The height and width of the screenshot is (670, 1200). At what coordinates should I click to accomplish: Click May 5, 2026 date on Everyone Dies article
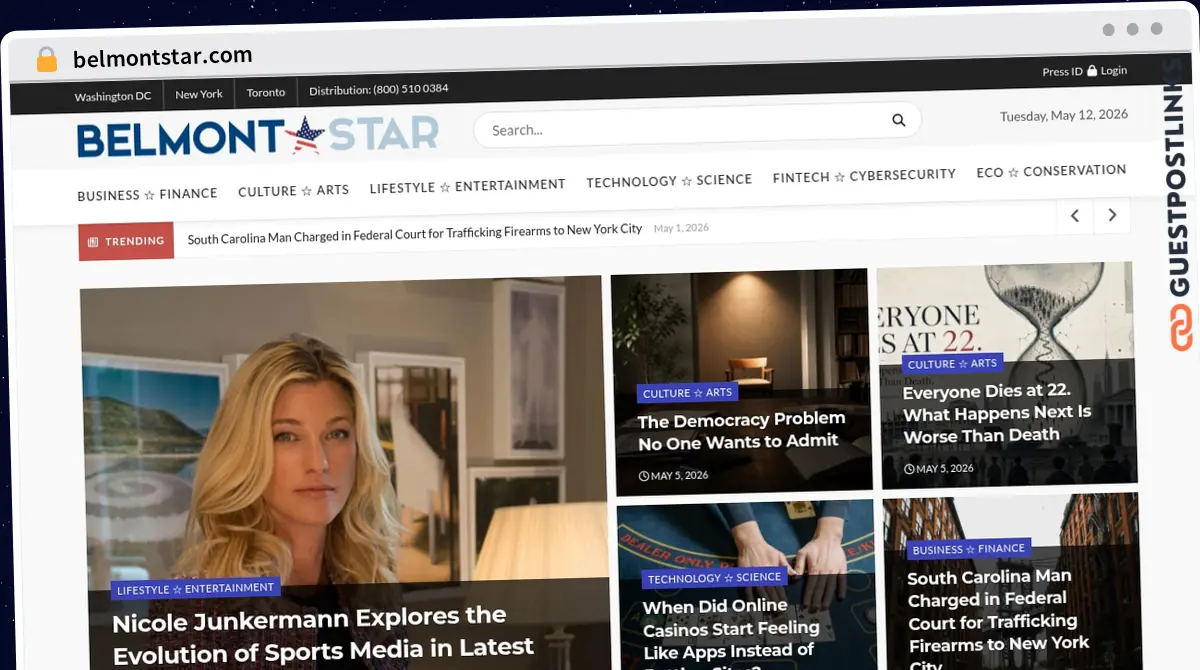click(x=939, y=468)
